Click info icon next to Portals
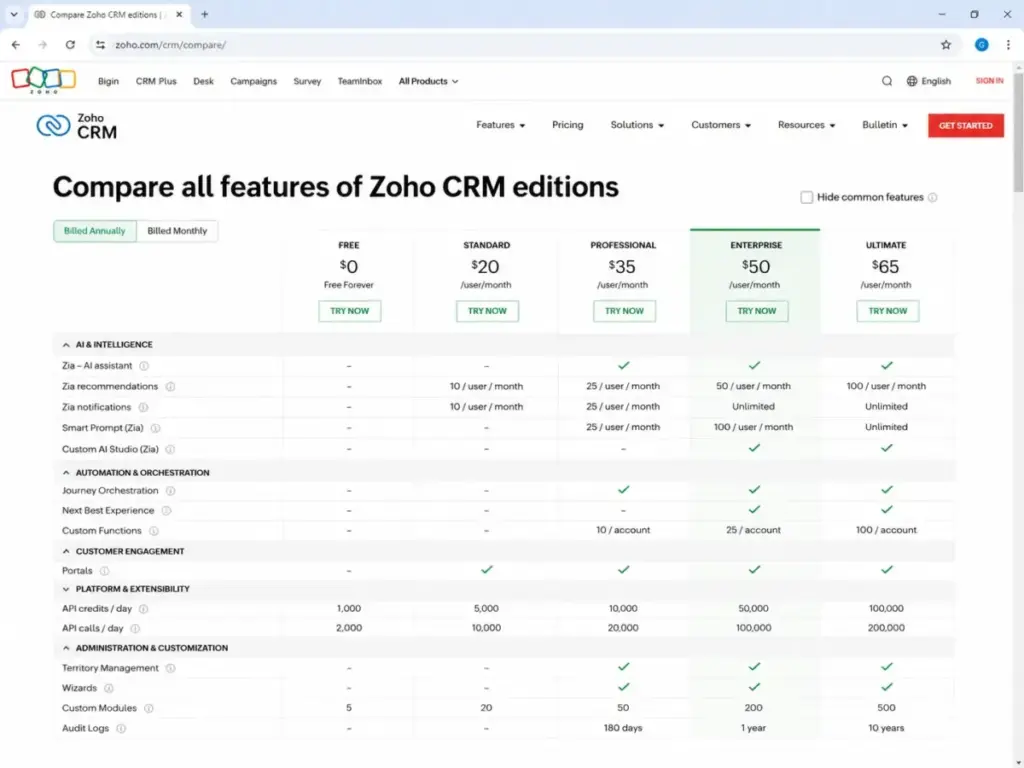This screenshot has height=768, width=1024. (104, 571)
